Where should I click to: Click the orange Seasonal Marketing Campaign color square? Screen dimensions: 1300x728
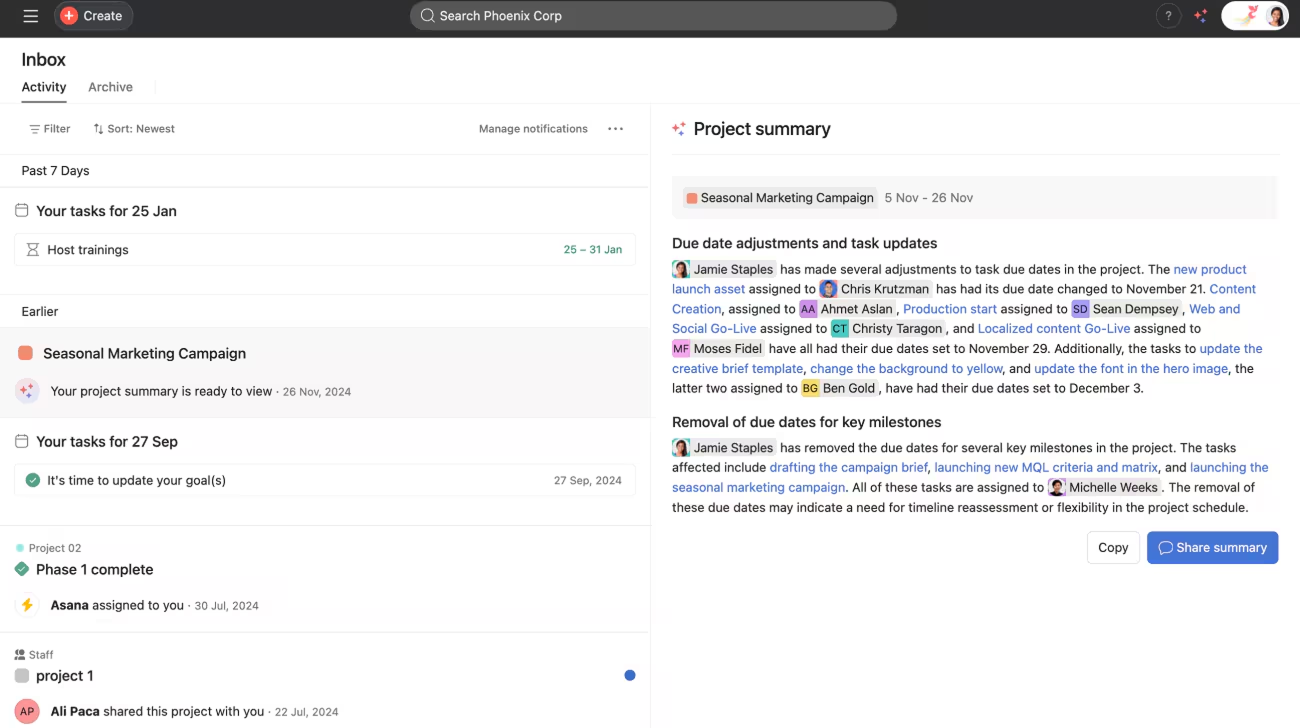tap(26, 353)
